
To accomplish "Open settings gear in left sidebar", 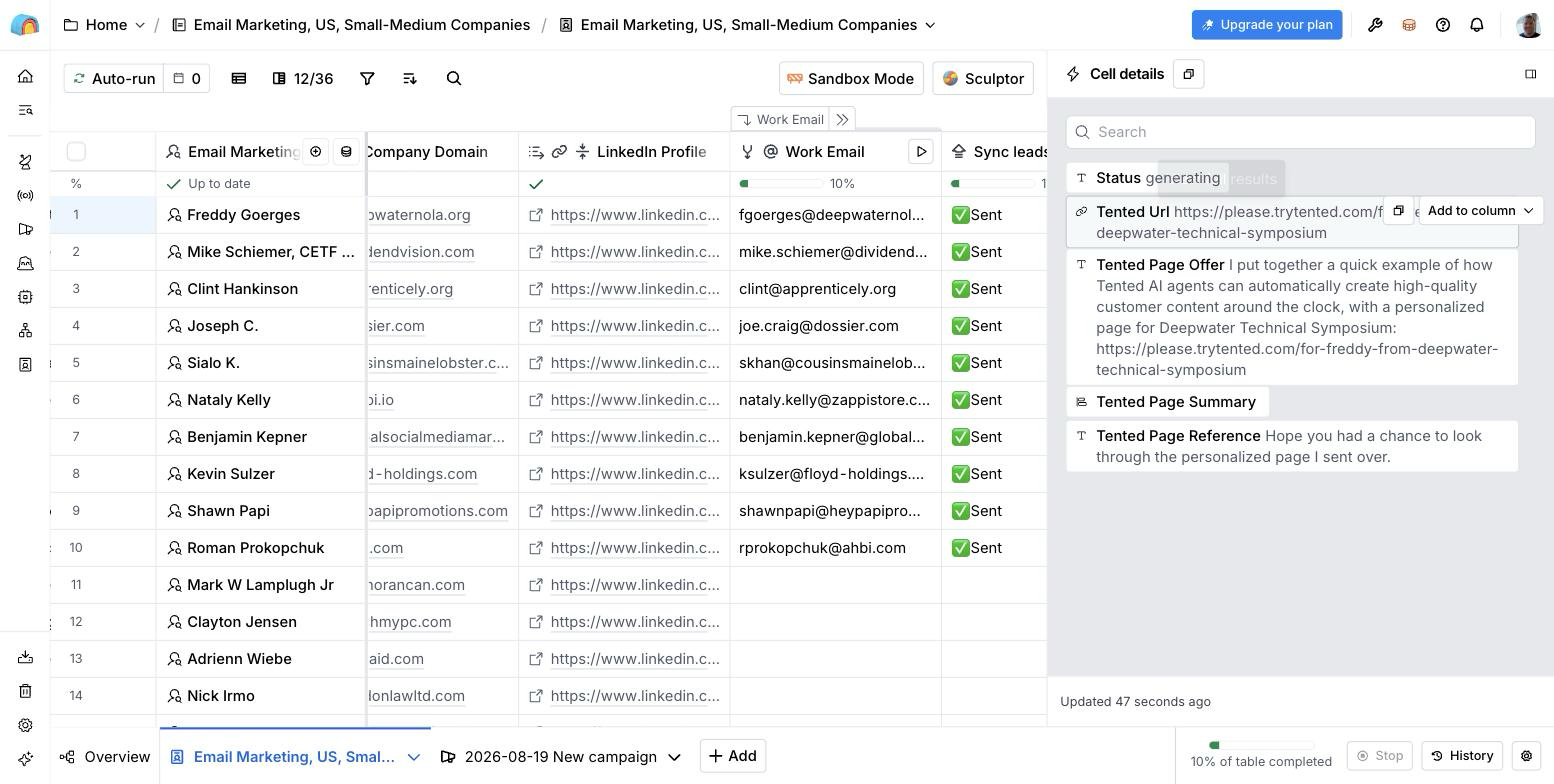I will click(26, 725).
